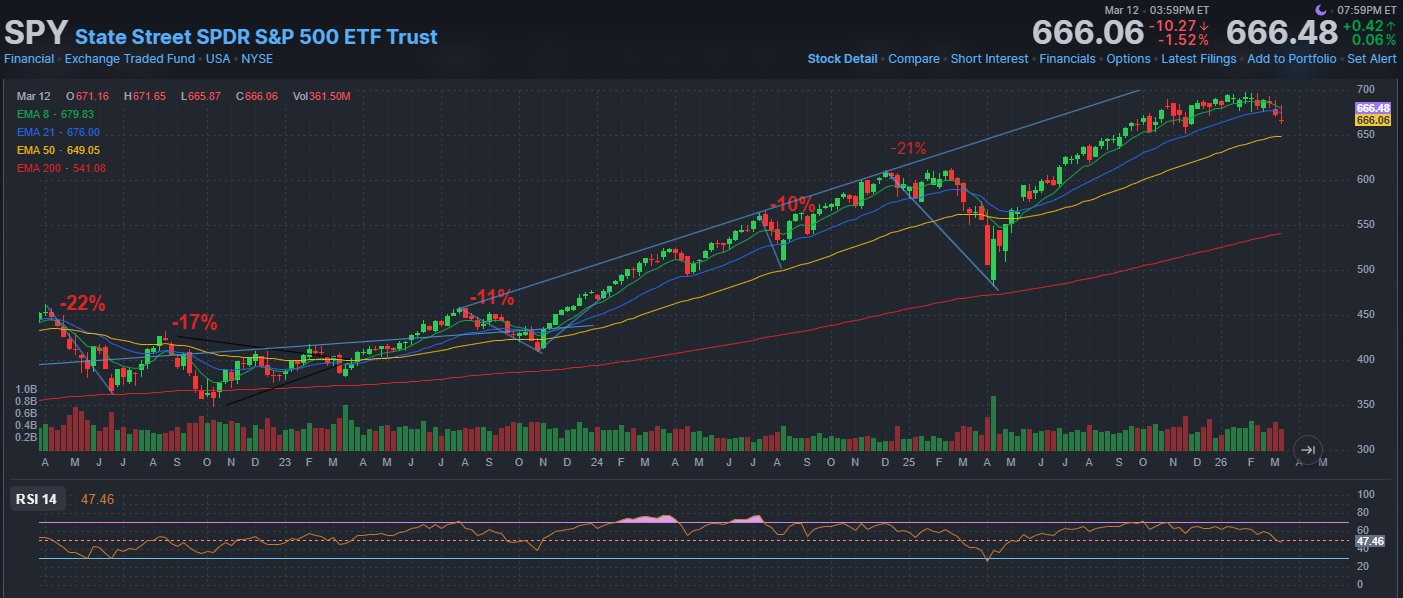Click the L 665.87 low value
Image resolution: width=1403 pixels, height=598 pixels.
click(202, 96)
